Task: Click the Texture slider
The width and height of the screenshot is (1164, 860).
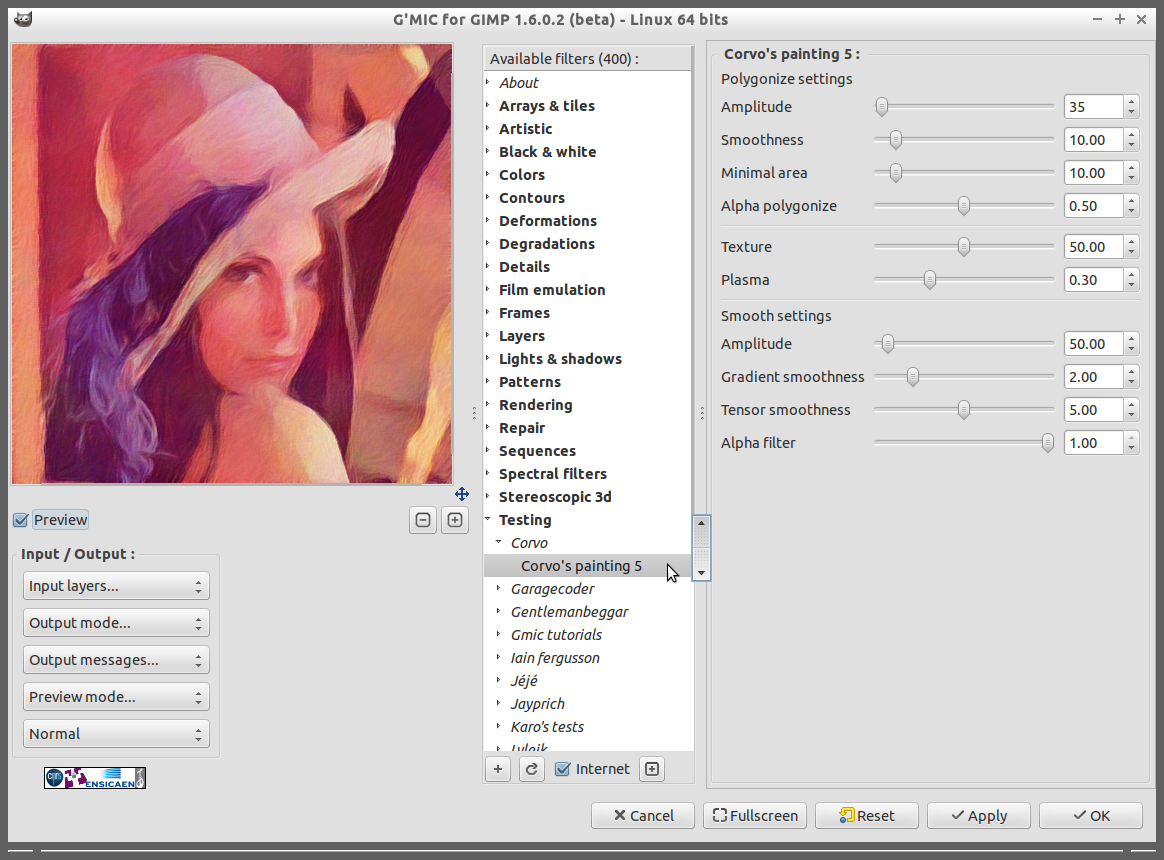Action: point(964,247)
